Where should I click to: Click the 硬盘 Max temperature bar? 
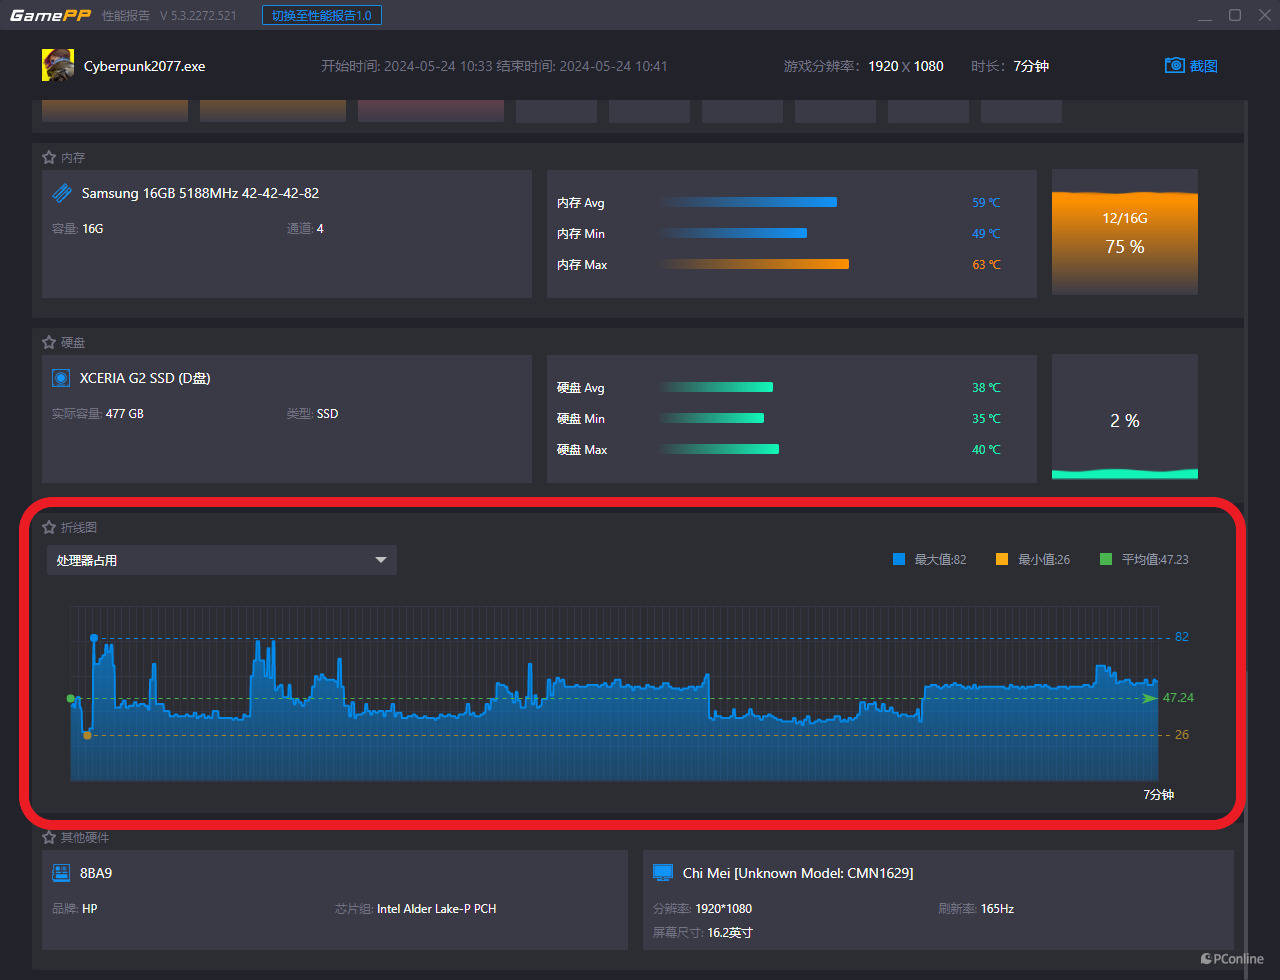tap(719, 449)
